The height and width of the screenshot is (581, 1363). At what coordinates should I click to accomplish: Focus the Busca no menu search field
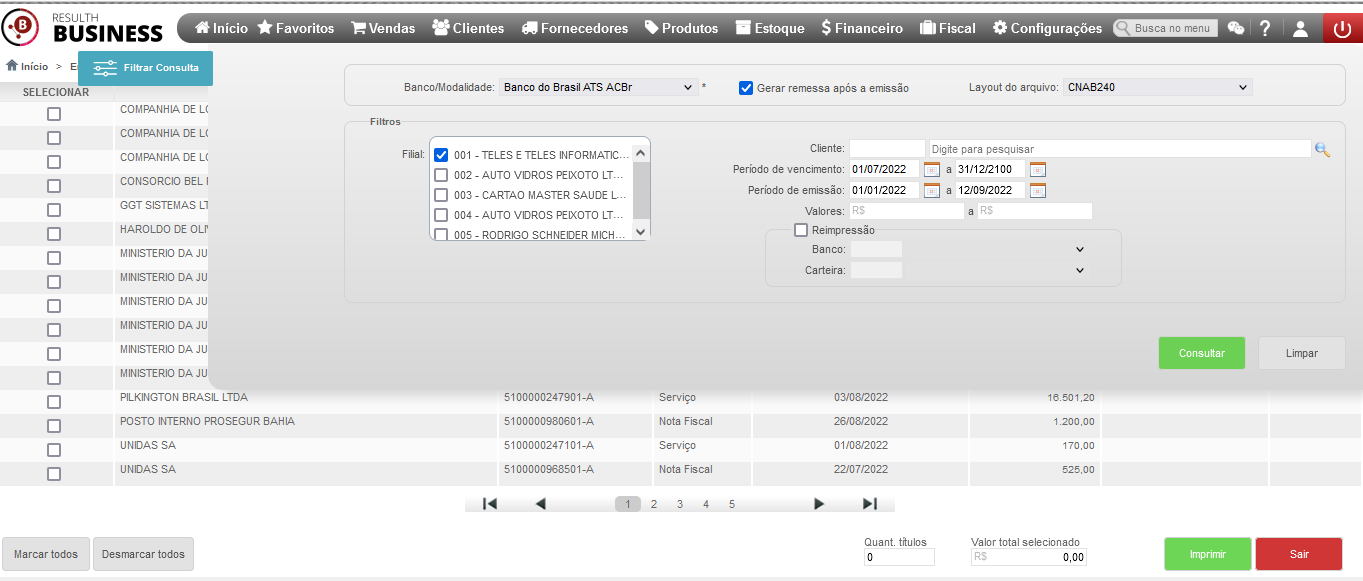[1166, 28]
